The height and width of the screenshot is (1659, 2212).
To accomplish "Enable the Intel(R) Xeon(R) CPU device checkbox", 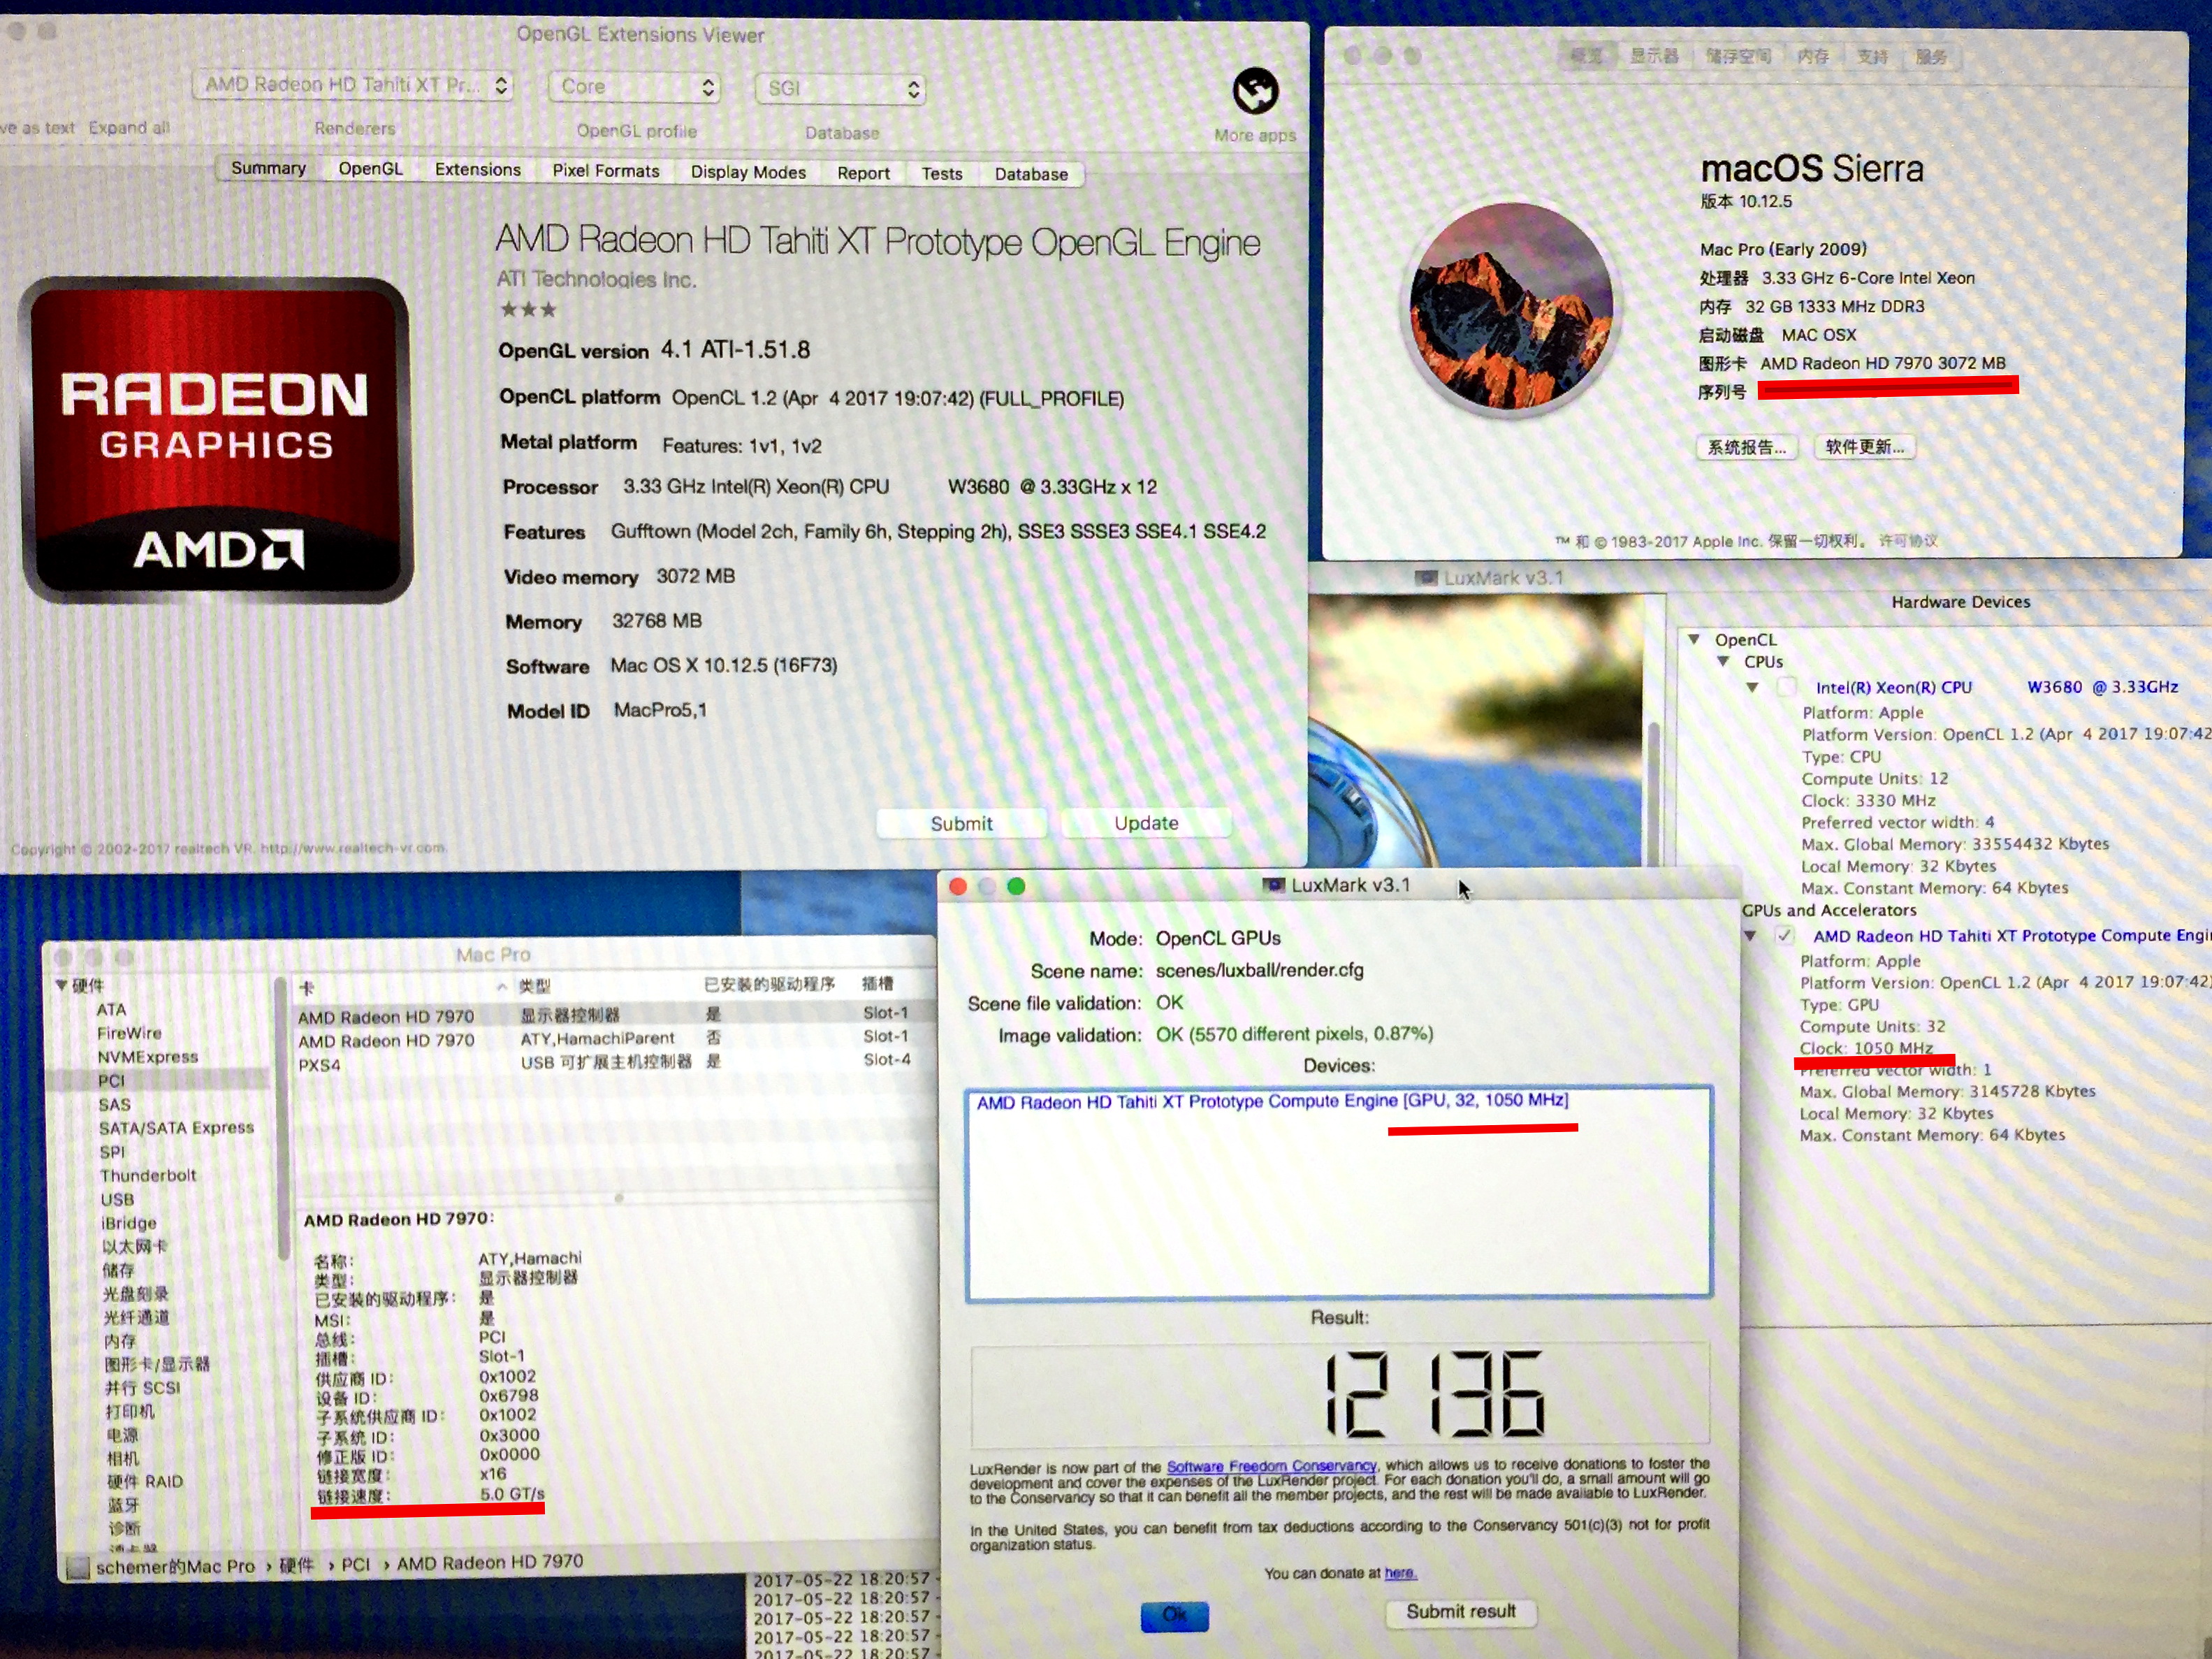I will pyautogui.click(x=1786, y=687).
